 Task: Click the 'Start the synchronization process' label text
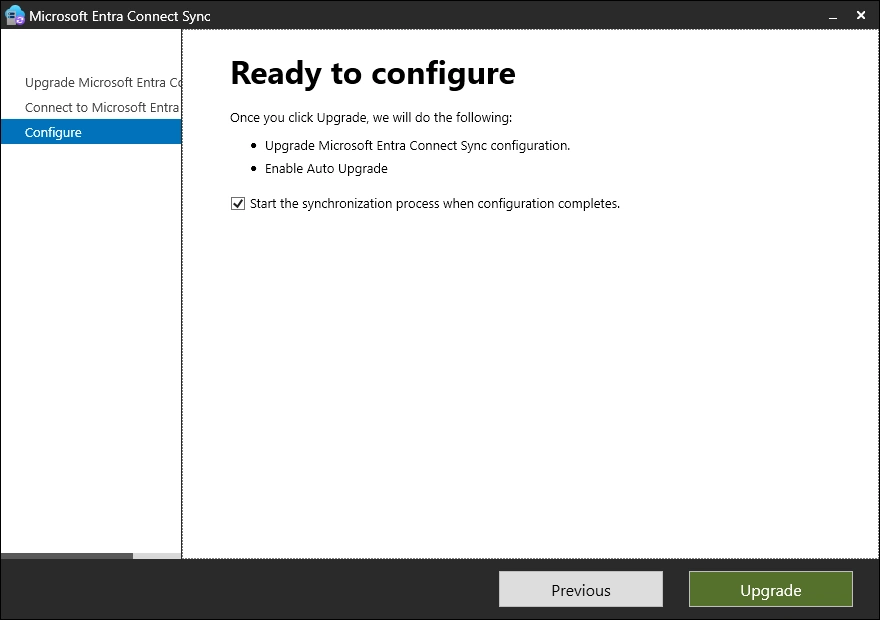tap(434, 204)
